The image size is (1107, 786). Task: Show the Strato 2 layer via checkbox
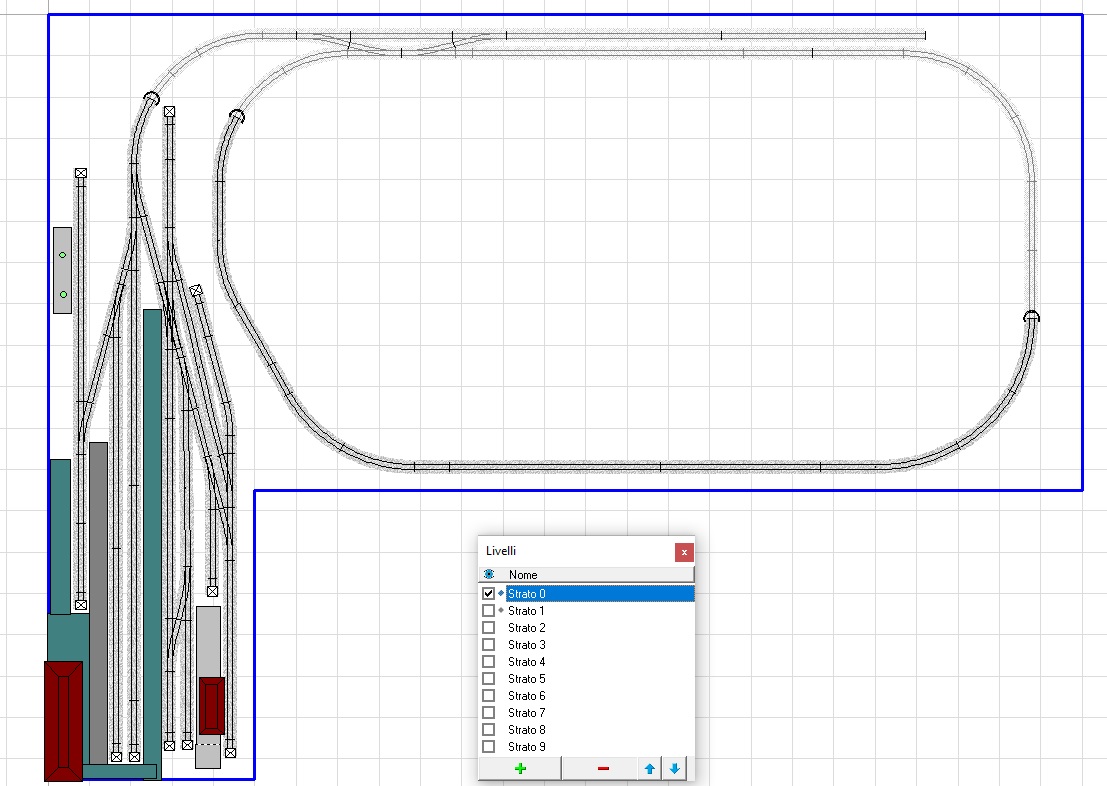click(489, 628)
